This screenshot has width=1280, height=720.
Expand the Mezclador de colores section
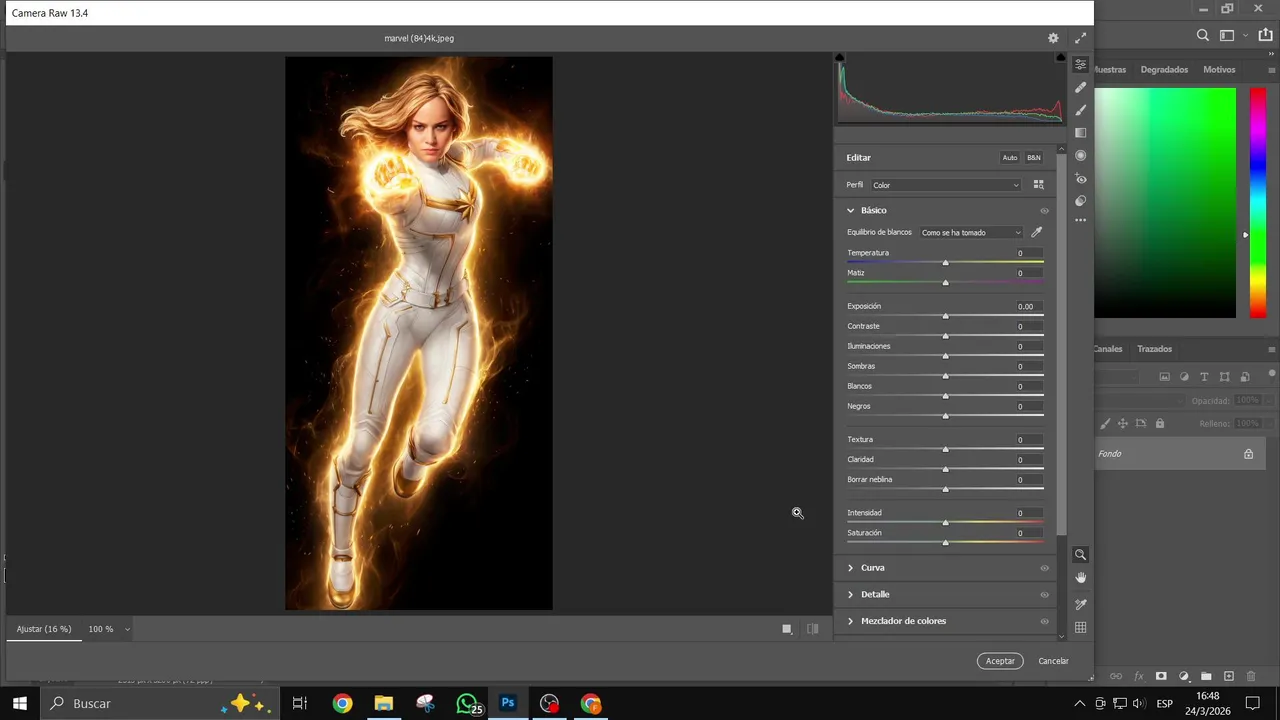tap(851, 621)
